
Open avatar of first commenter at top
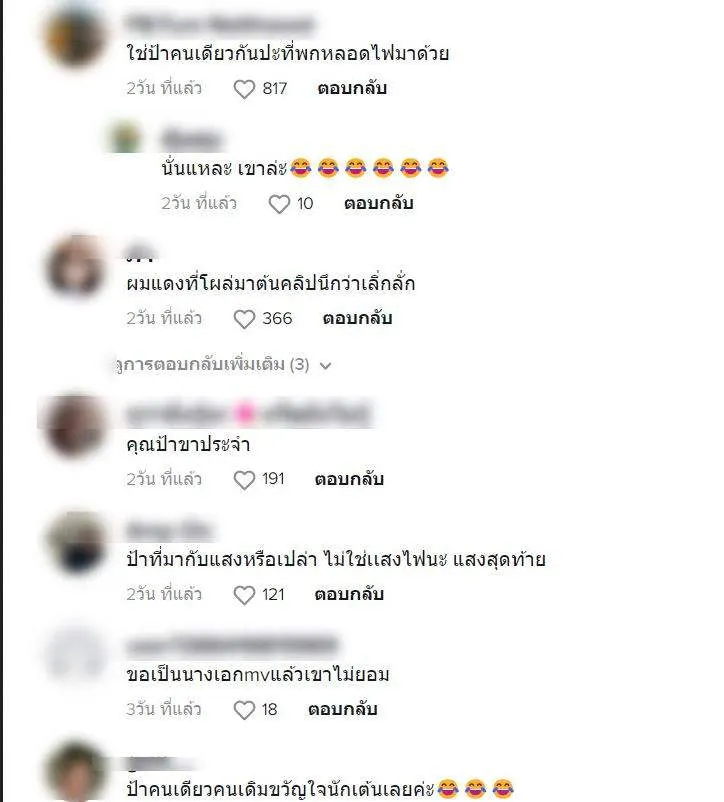coord(75,37)
